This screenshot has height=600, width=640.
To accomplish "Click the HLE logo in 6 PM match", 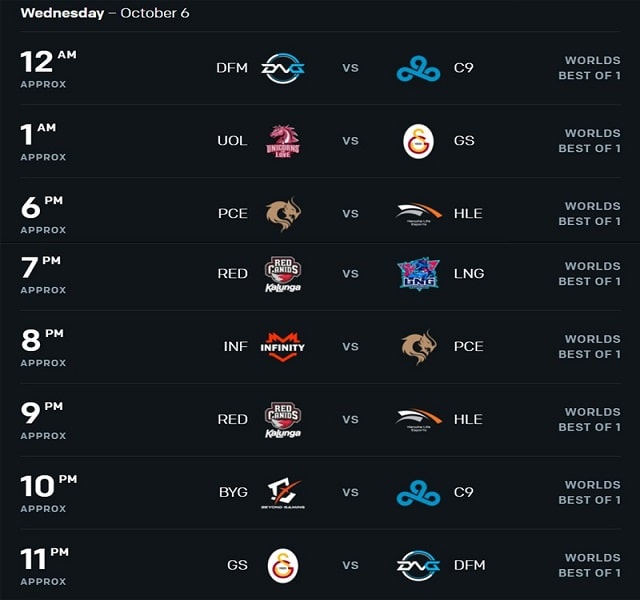I will [418, 214].
